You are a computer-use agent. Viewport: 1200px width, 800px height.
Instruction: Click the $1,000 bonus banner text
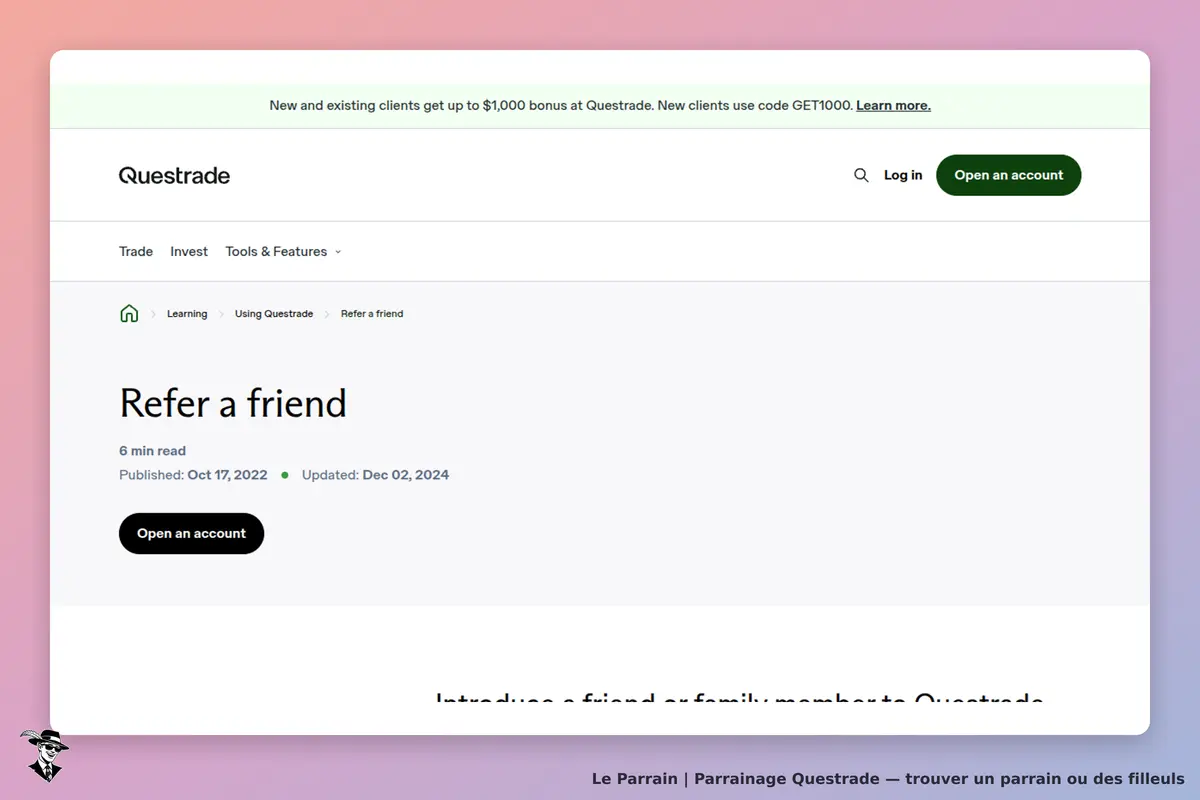[x=561, y=105]
